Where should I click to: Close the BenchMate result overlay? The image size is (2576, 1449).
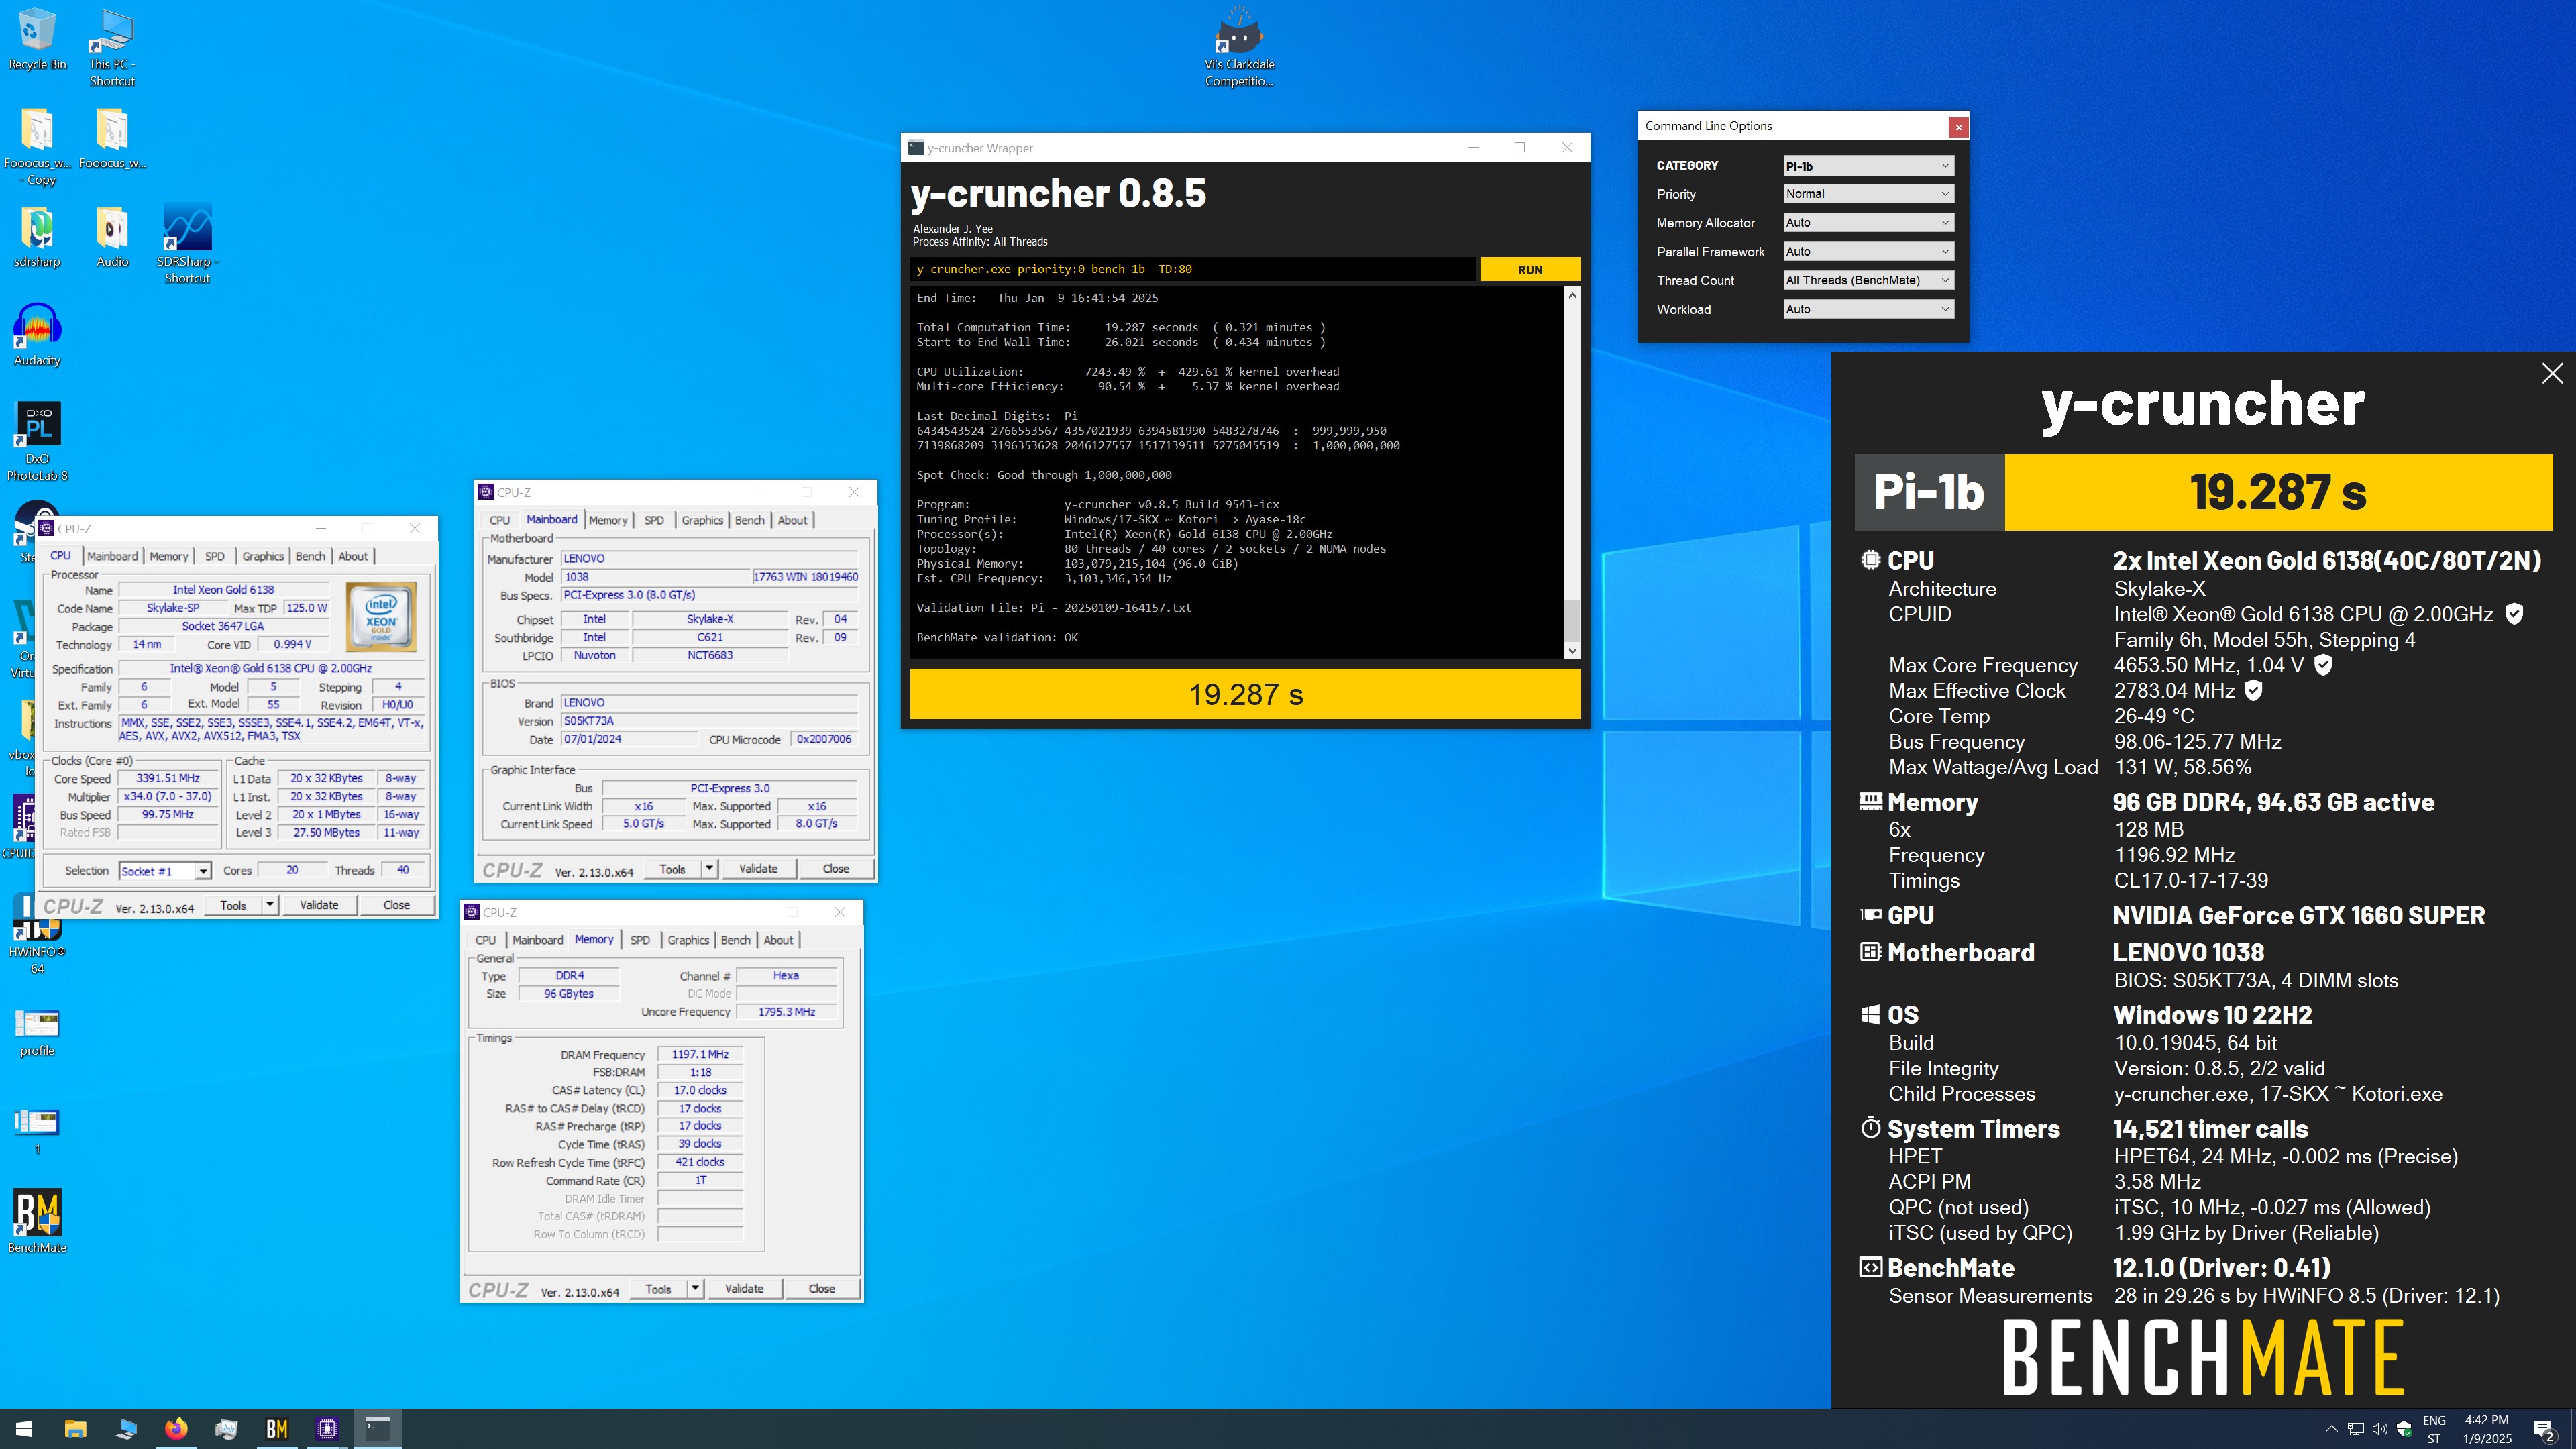(2552, 373)
